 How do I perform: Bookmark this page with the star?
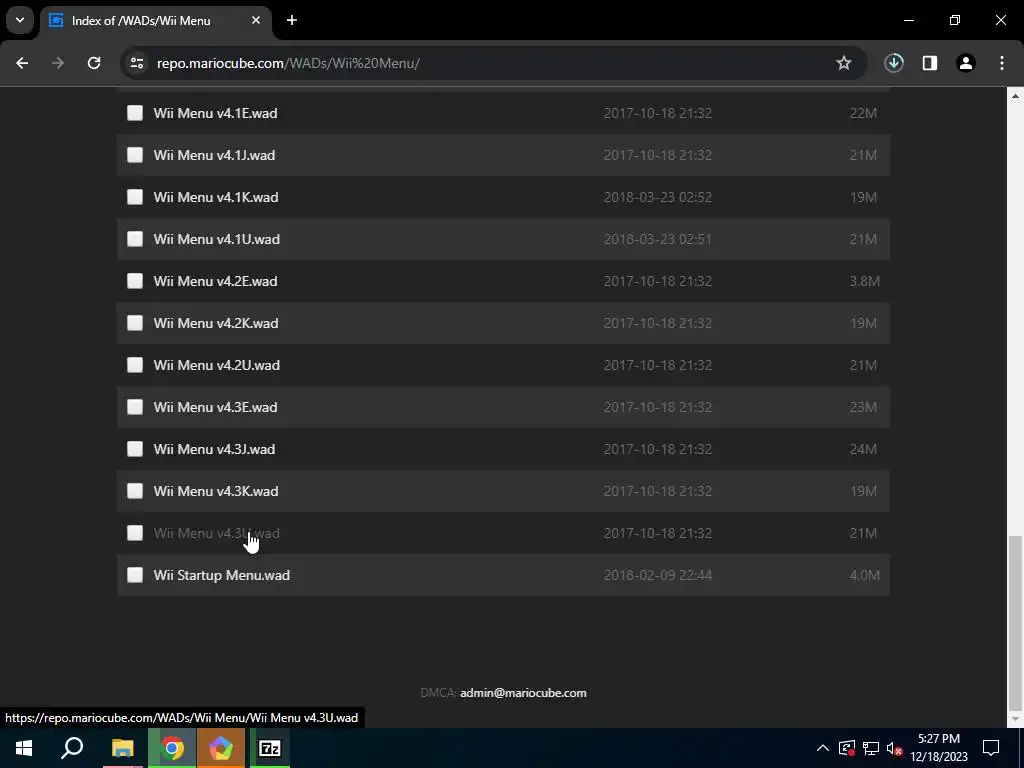[844, 63]
